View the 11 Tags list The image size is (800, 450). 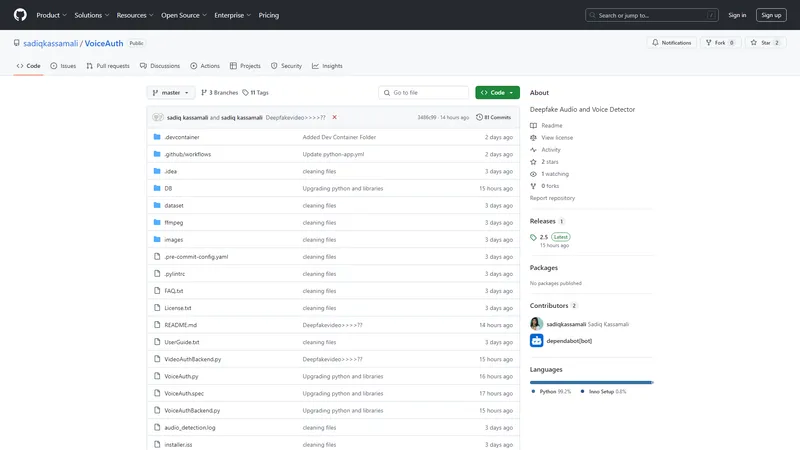coord(256,92)
